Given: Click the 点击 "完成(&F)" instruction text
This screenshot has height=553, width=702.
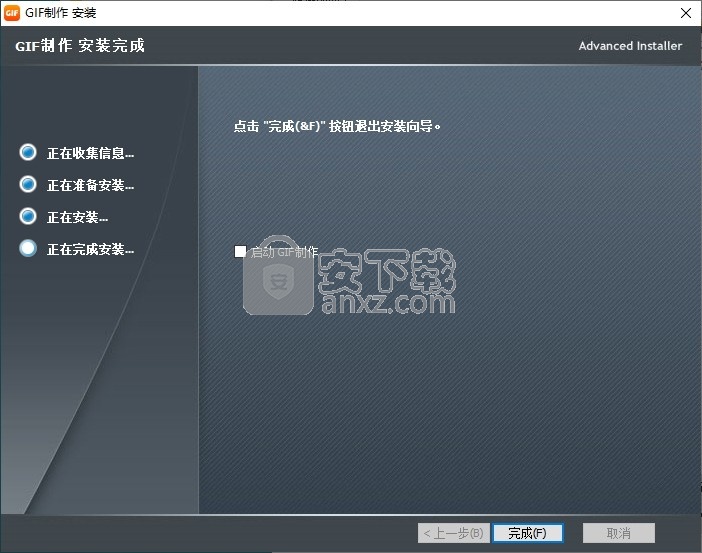Looking at the screenshot, I should 337,126.
